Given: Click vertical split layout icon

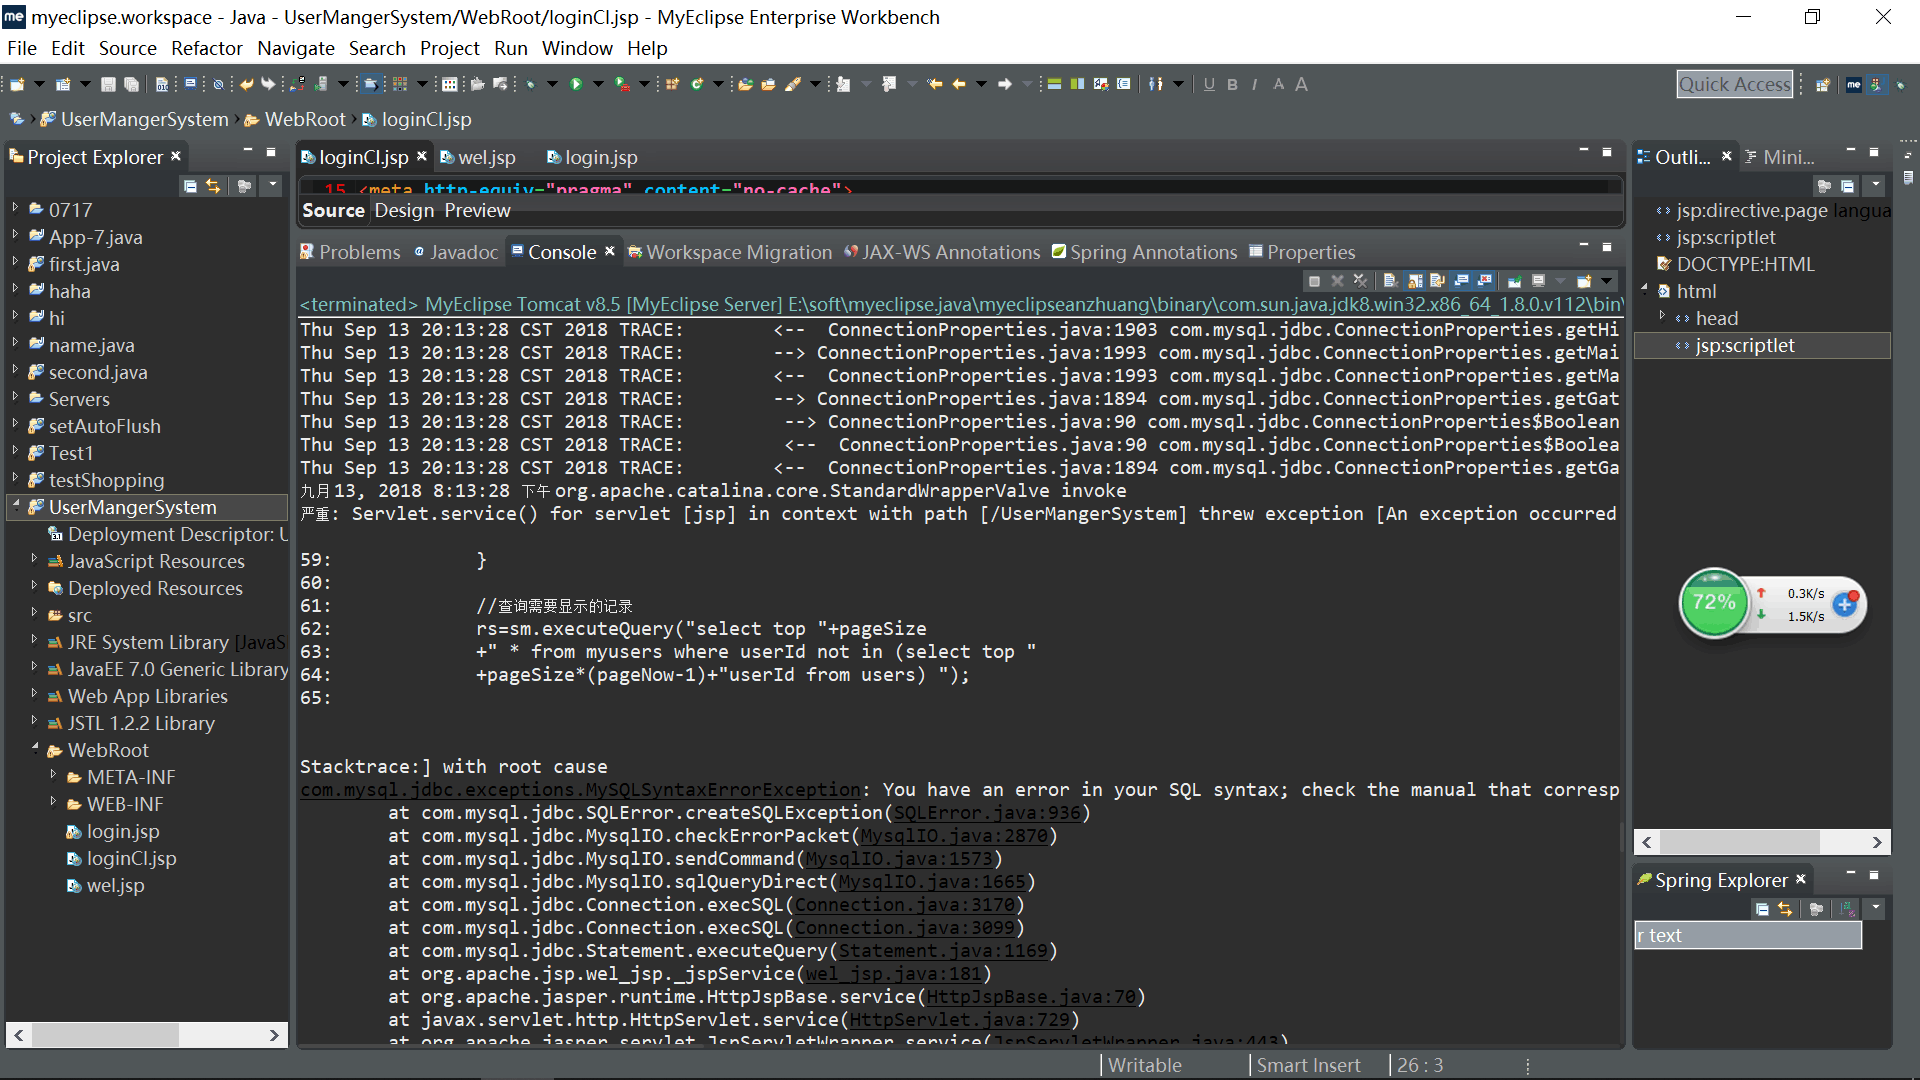Looking at the screenshot, I should tap(1077, 85).
